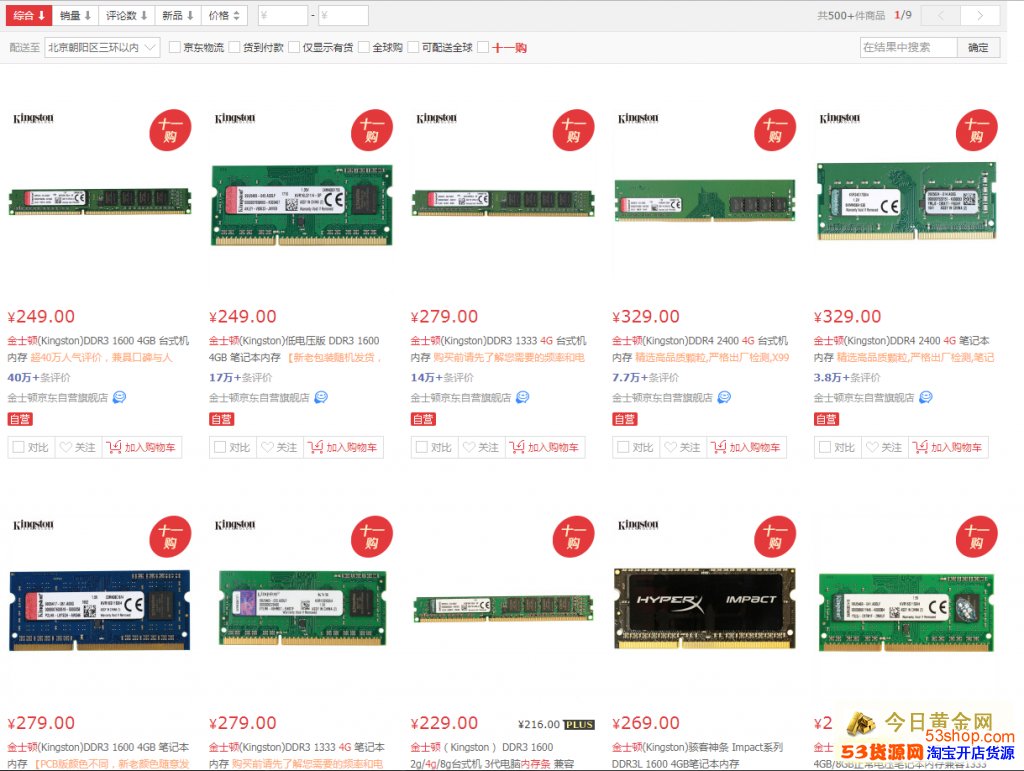Open title link 金士顿 DDR4 2400 4G 台式机
Viewport: 1024px width, 771px height.
click(700, 349)
